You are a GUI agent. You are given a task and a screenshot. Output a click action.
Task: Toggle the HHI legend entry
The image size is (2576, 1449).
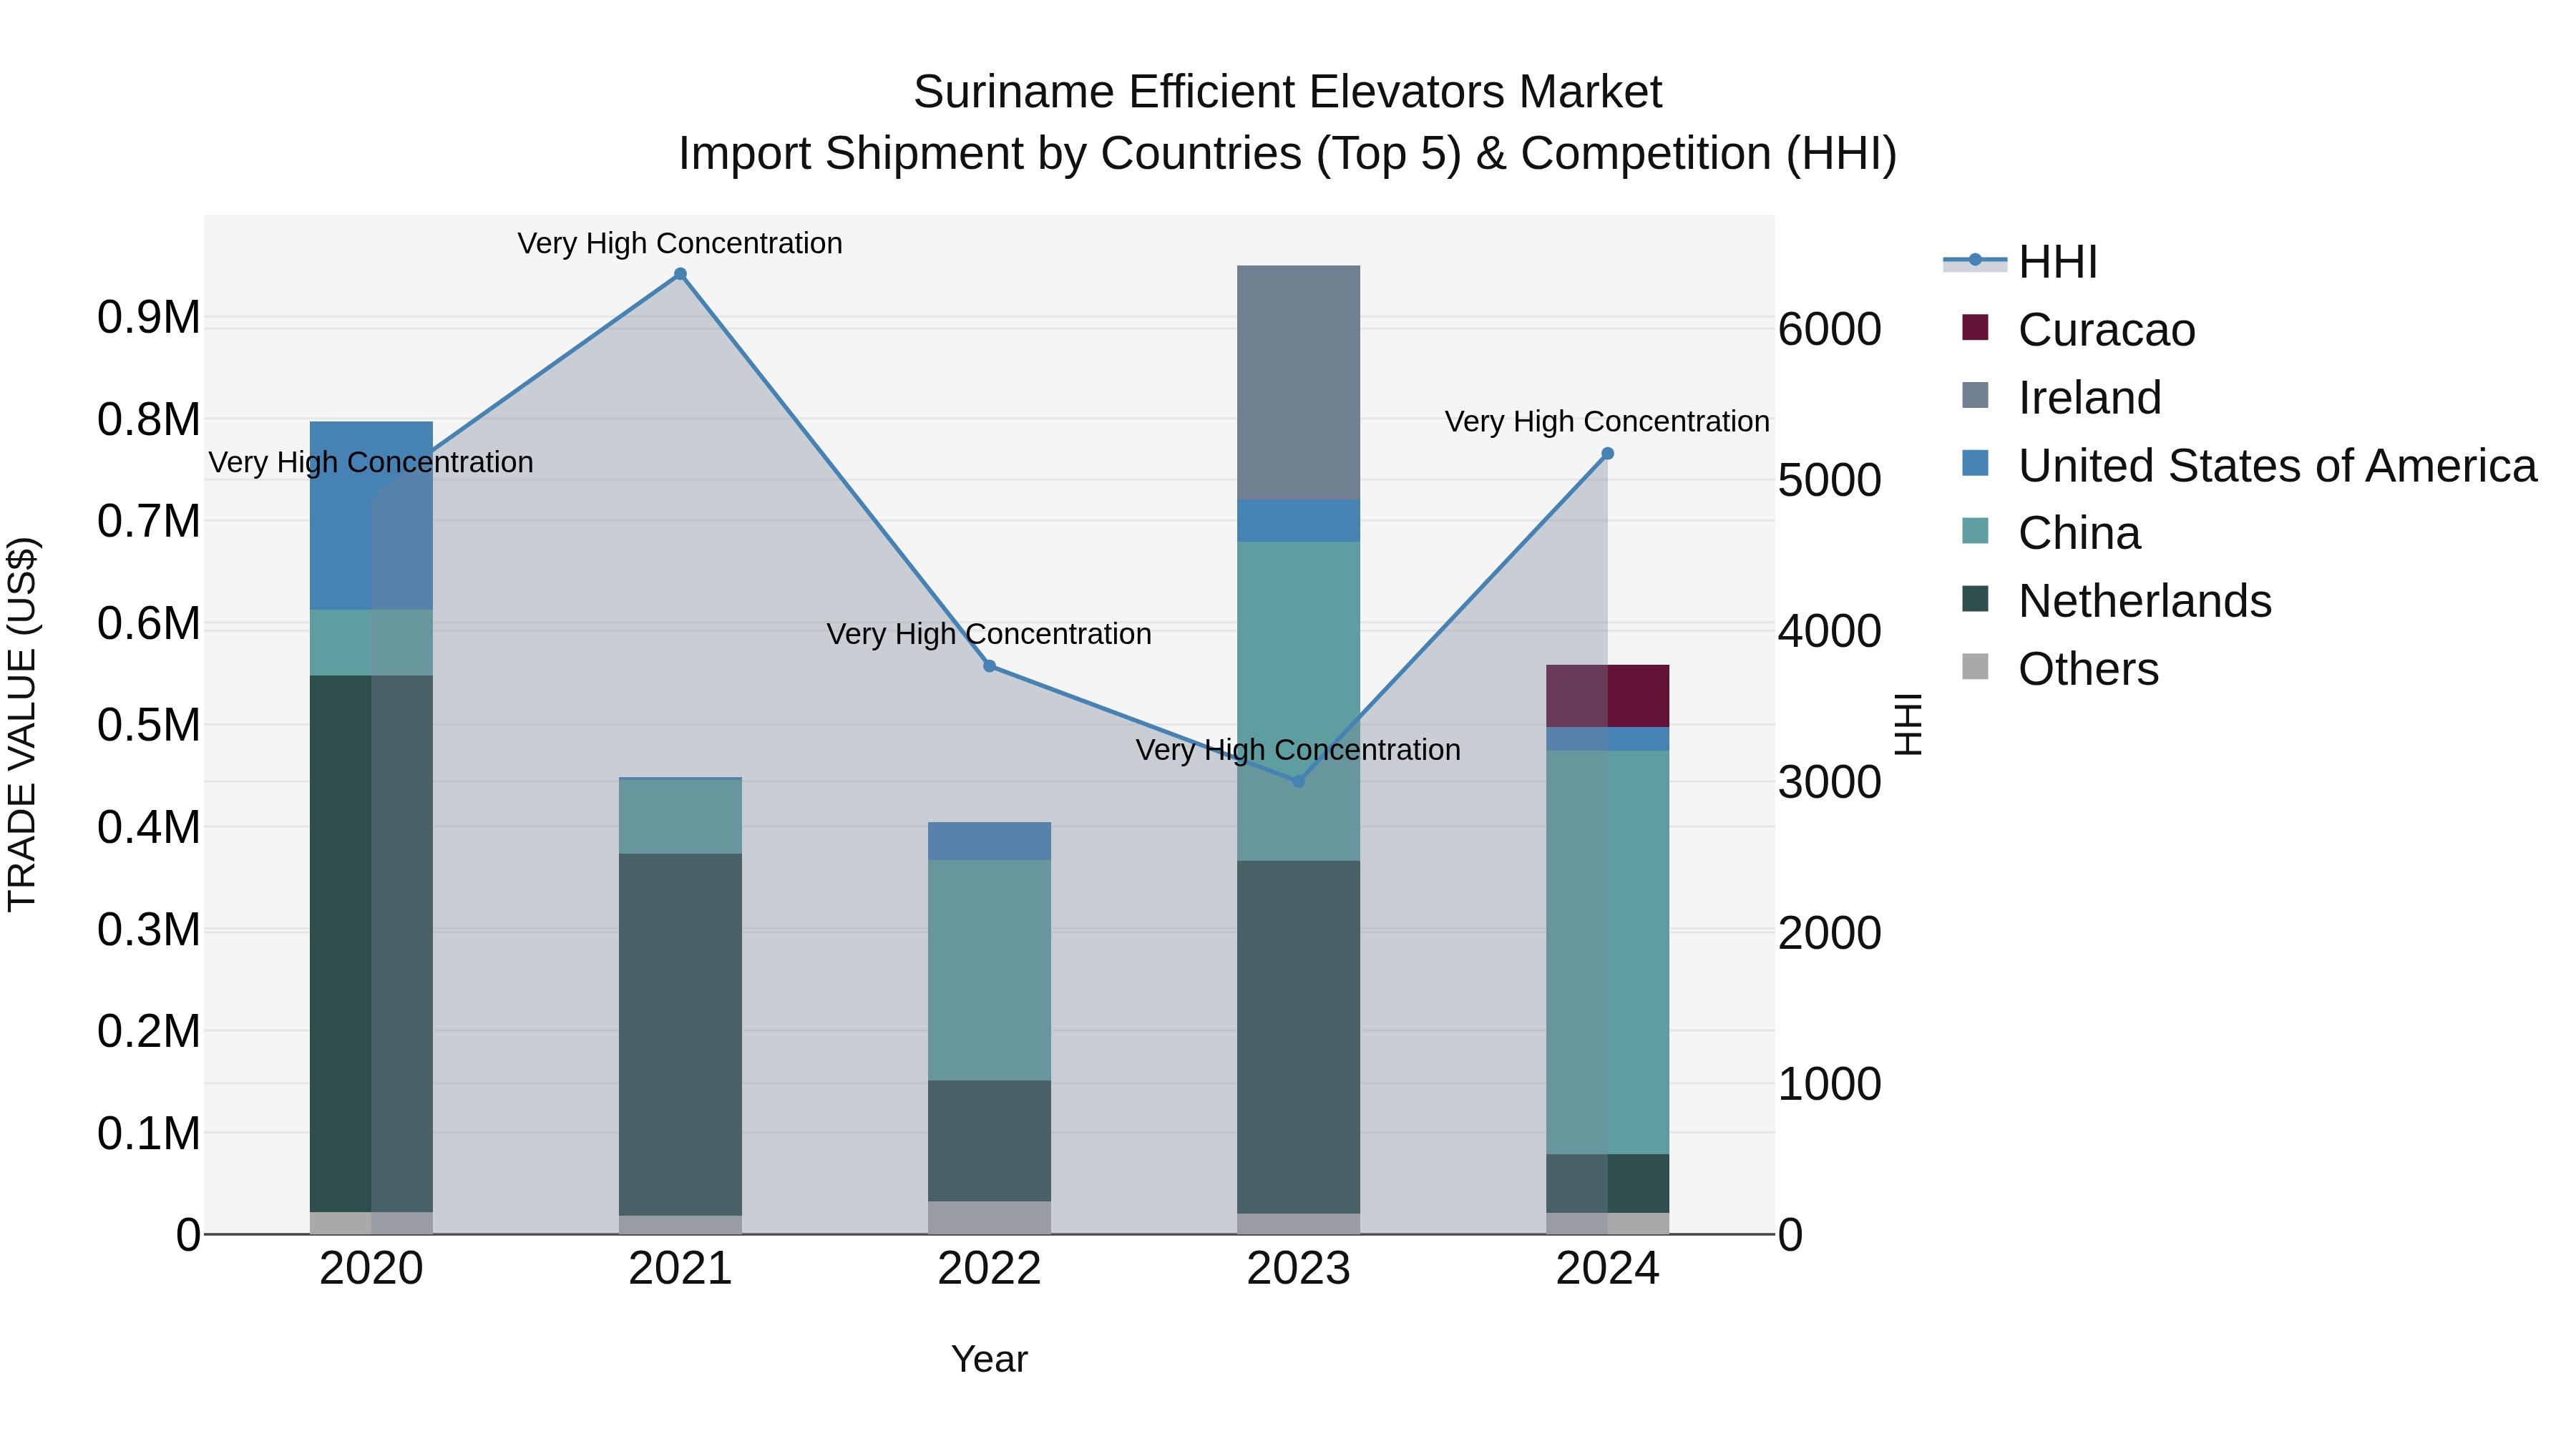point(2020,262)
